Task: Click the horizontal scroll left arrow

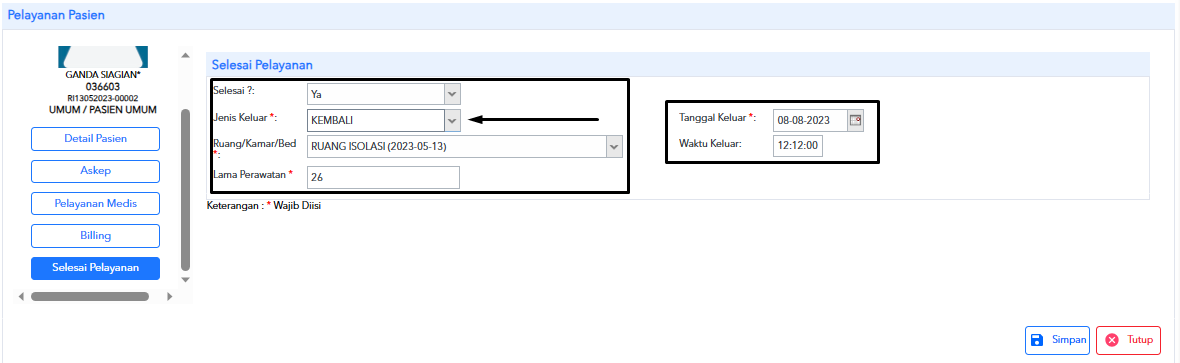Action: tap(21, 296)
